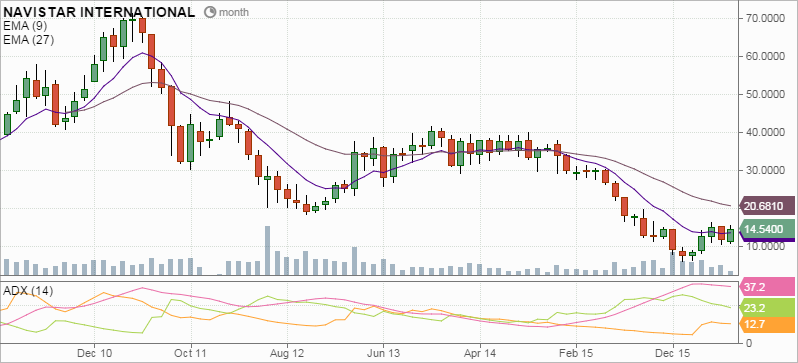Click the 20.6810 EMA price tag
Viewport: 798px width, 363px height.
768,206
